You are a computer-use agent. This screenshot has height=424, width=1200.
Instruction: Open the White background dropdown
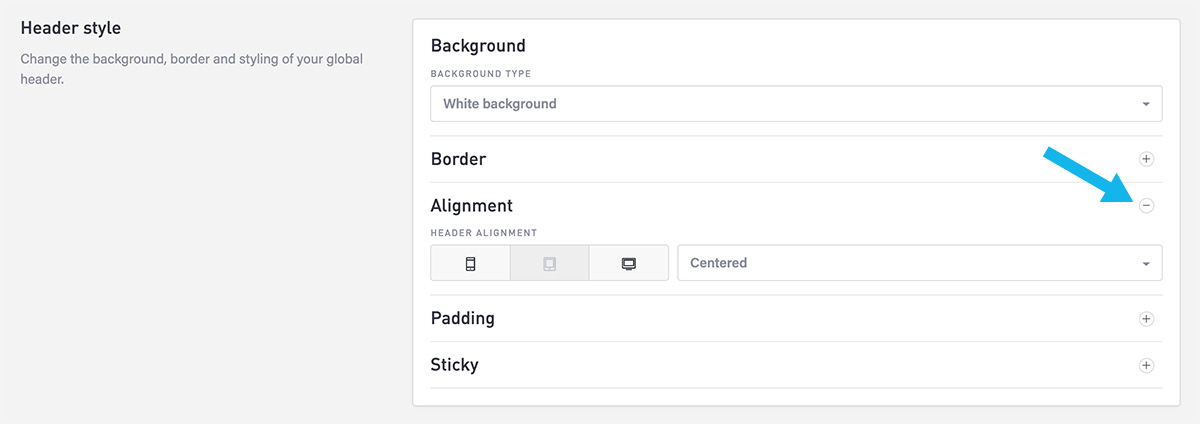[x=796, y=104]
